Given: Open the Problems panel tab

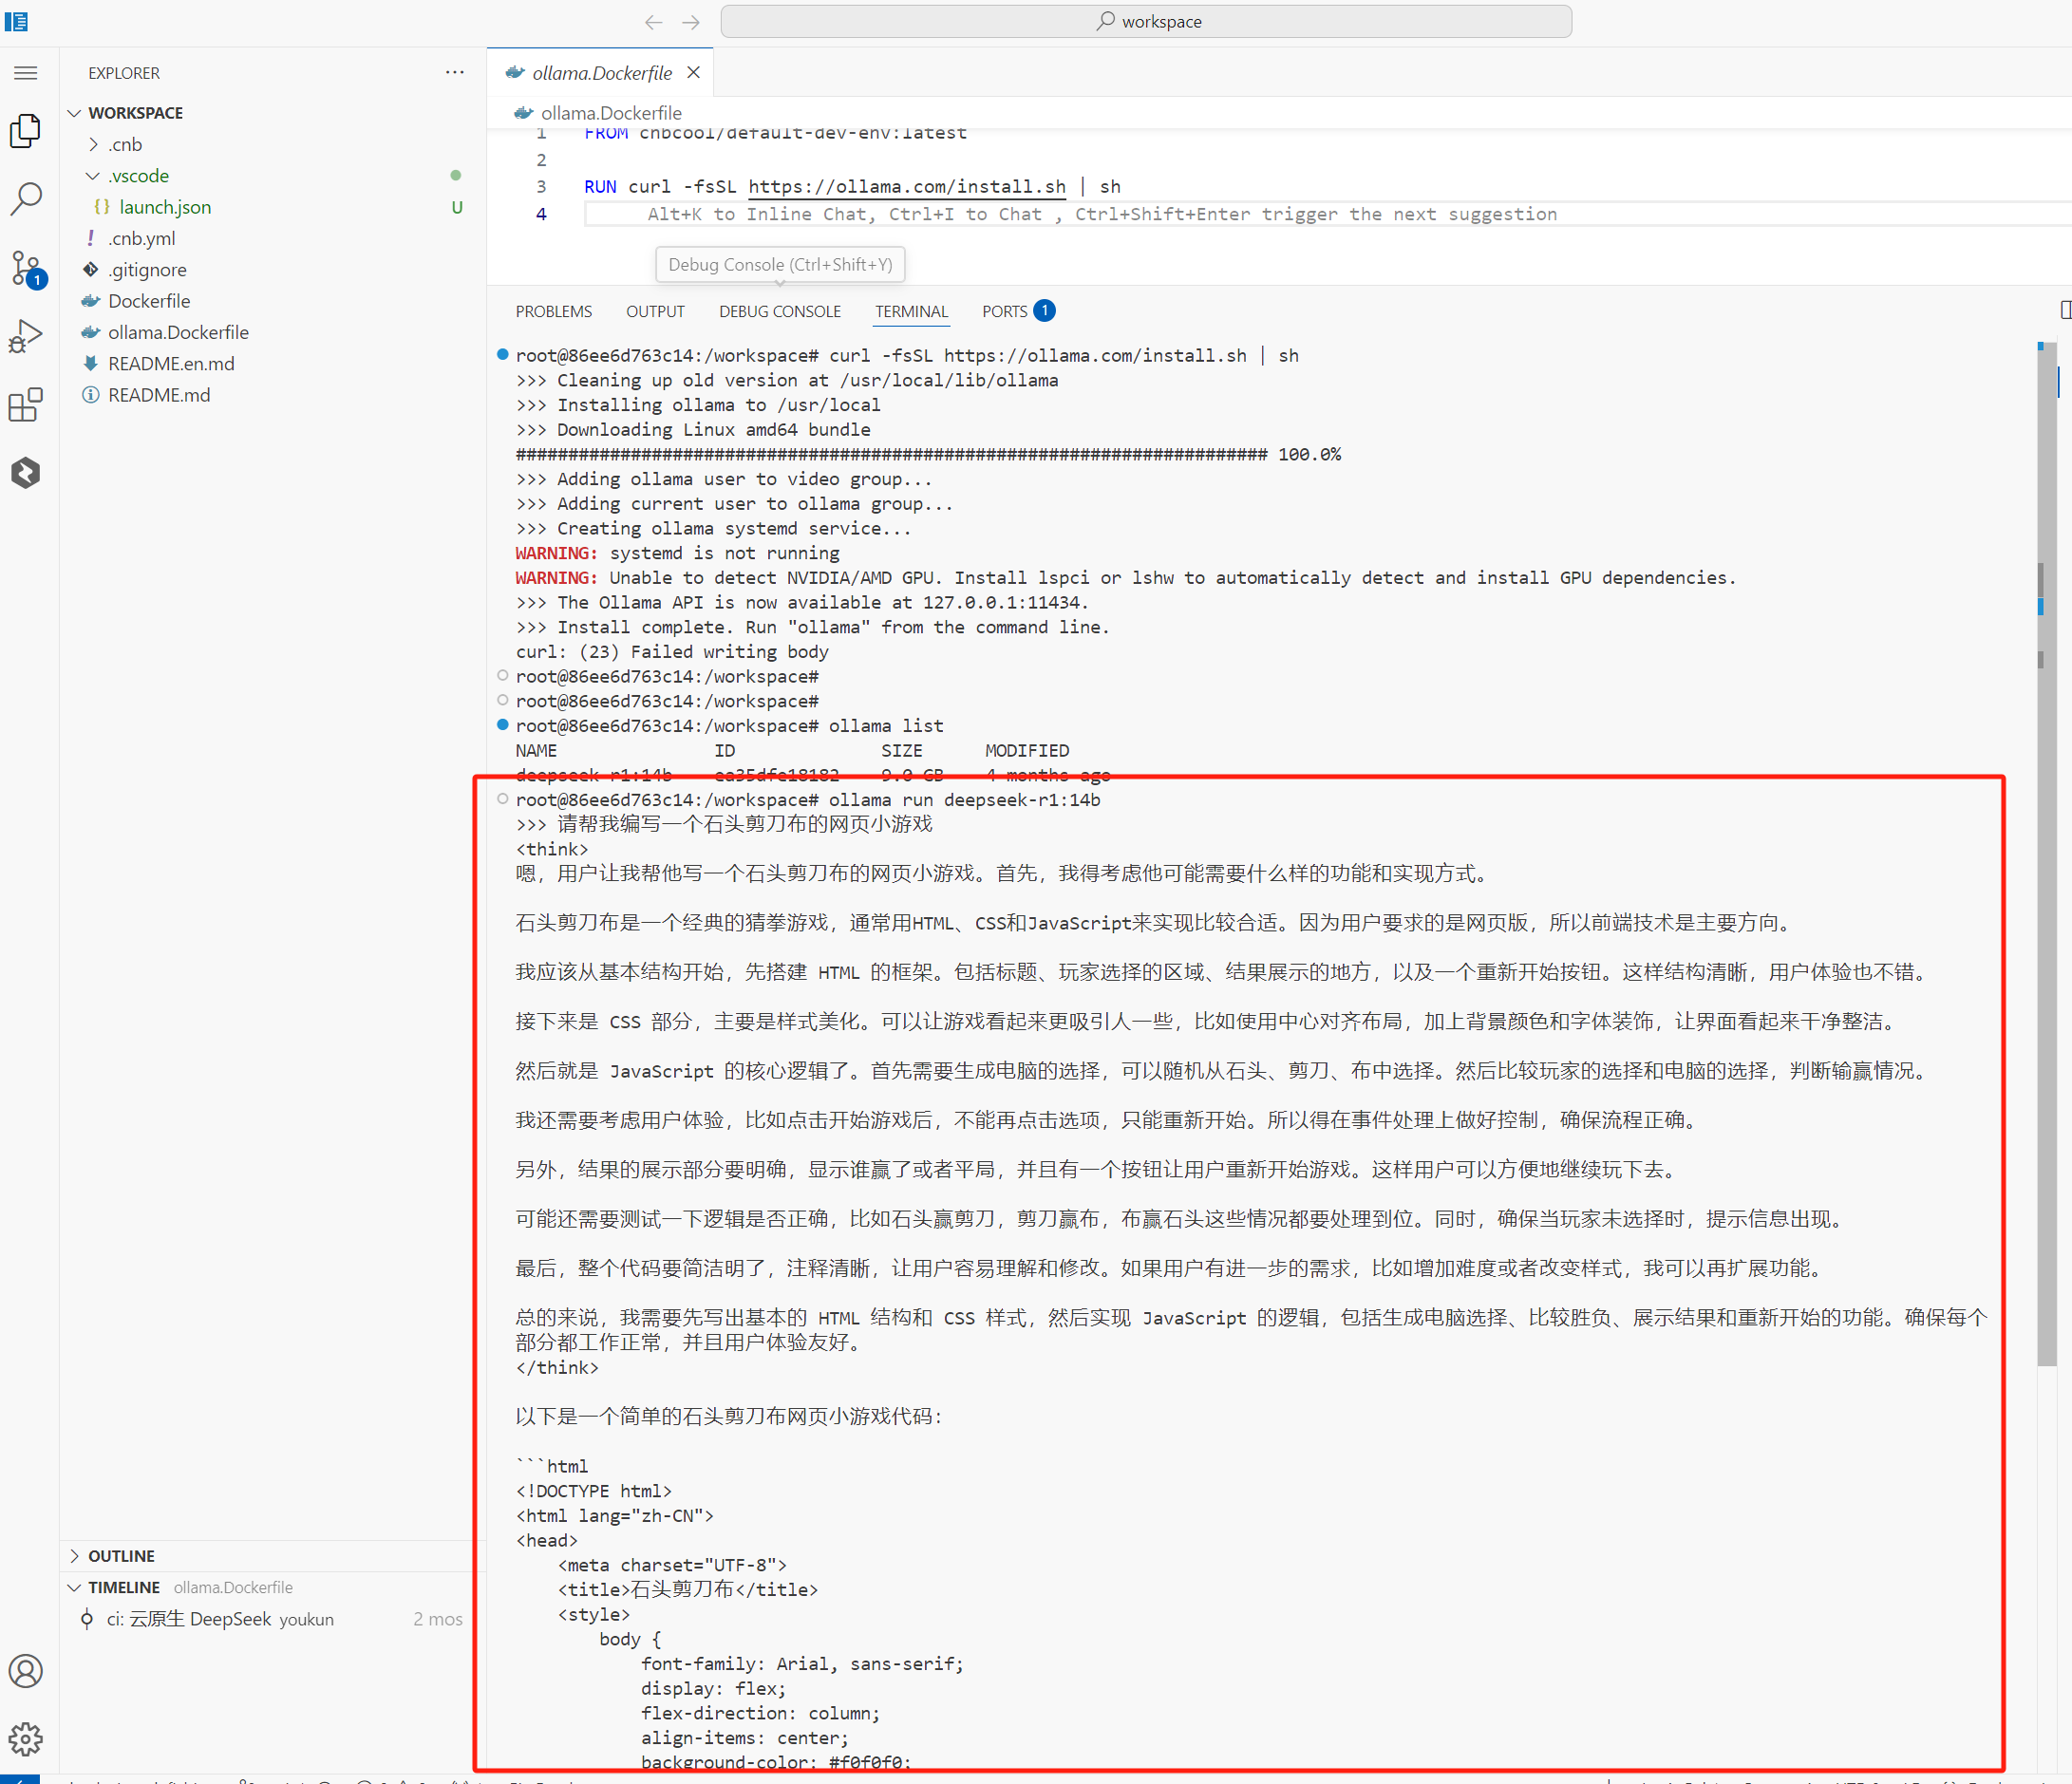Looking at the screenshot, I should (554, 312).
